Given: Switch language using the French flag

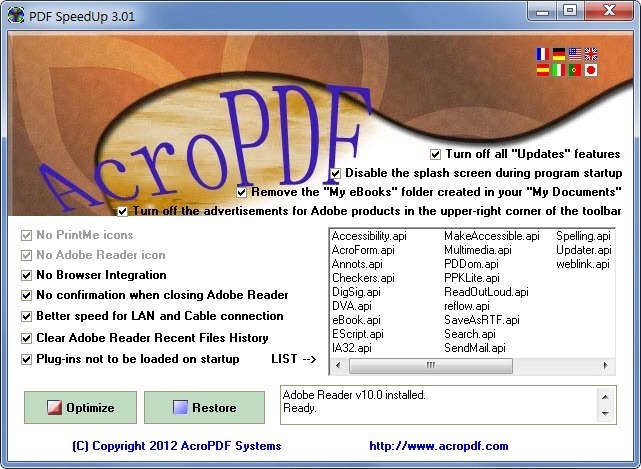Looking at the screenshot, I should coord(542,54).
